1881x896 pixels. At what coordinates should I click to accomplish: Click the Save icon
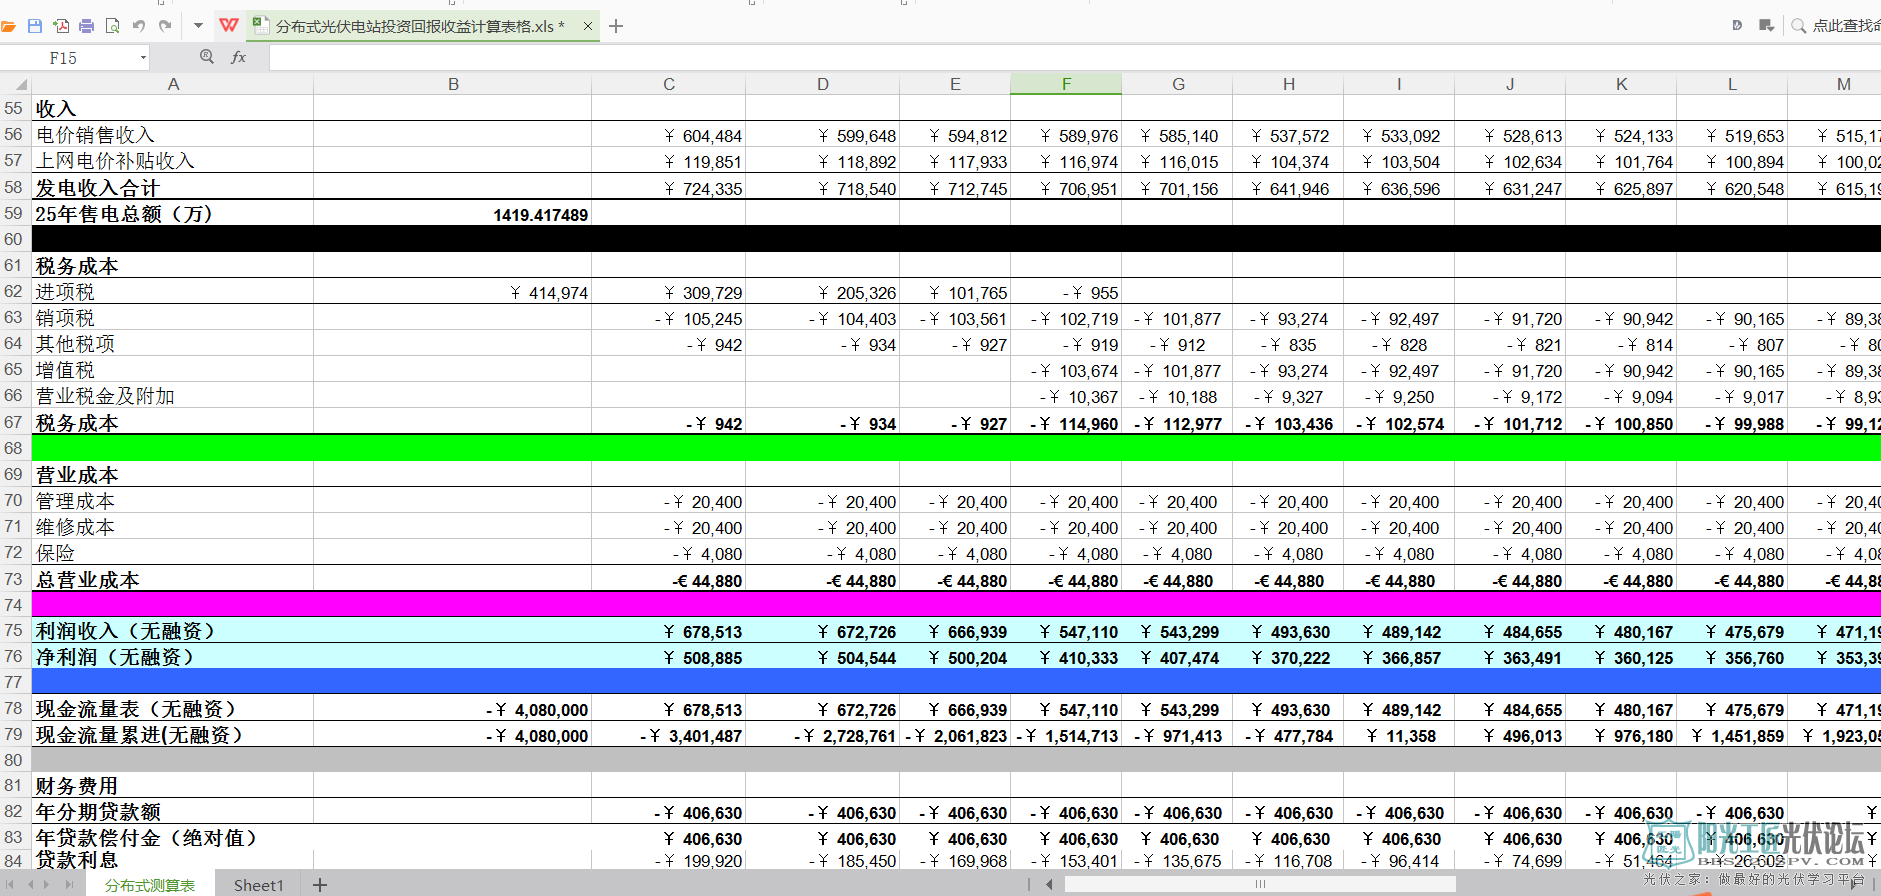click(34, 26)
